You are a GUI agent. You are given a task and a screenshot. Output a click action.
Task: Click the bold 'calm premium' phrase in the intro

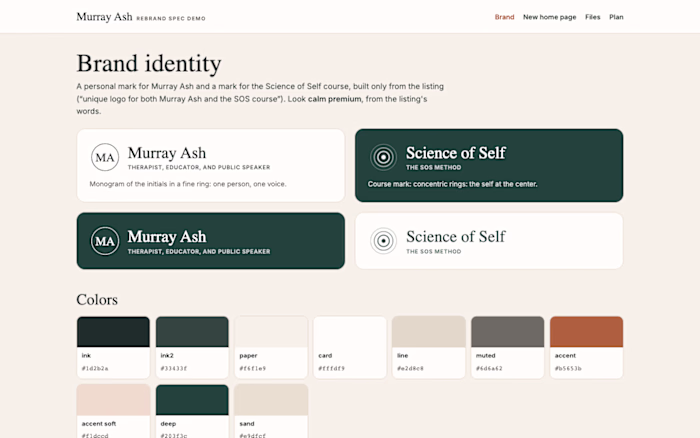(x=334, y=99)
